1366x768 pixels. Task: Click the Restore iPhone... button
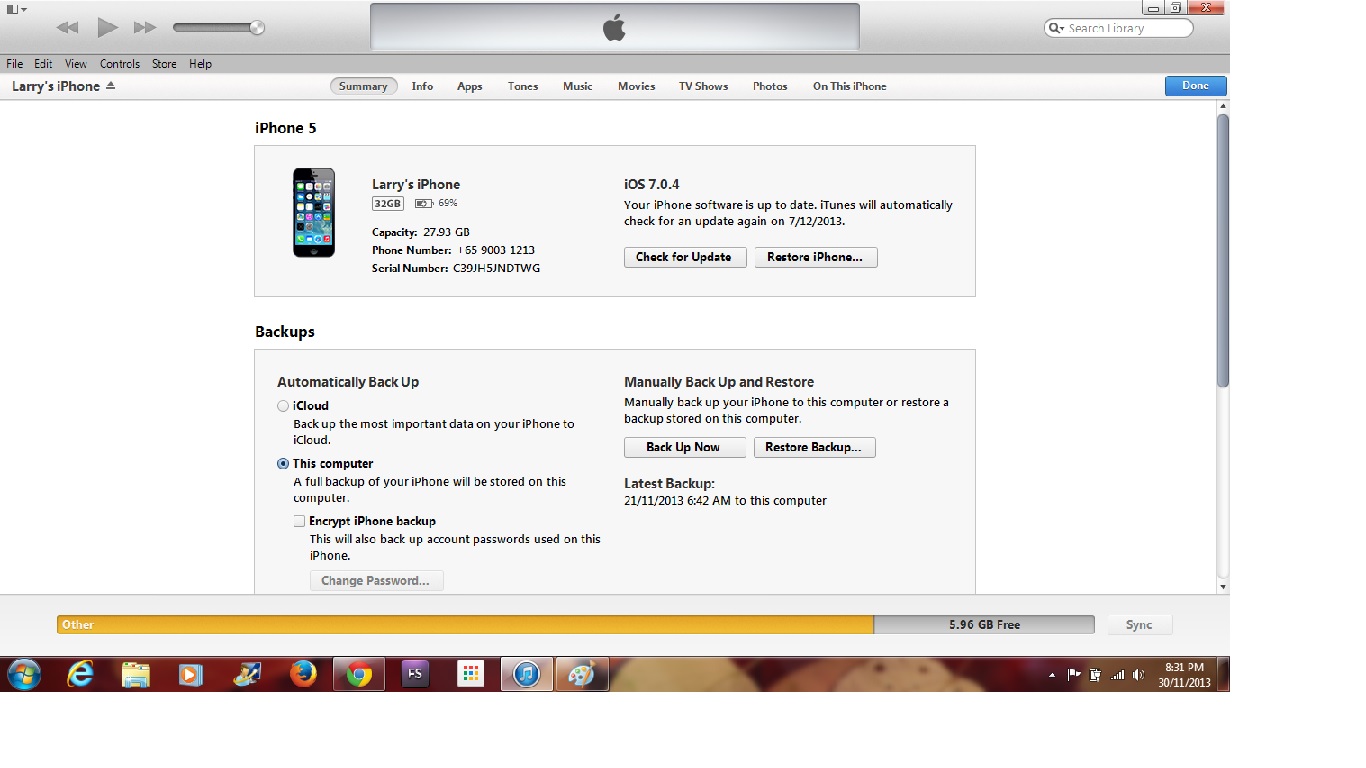coord(816,257)
